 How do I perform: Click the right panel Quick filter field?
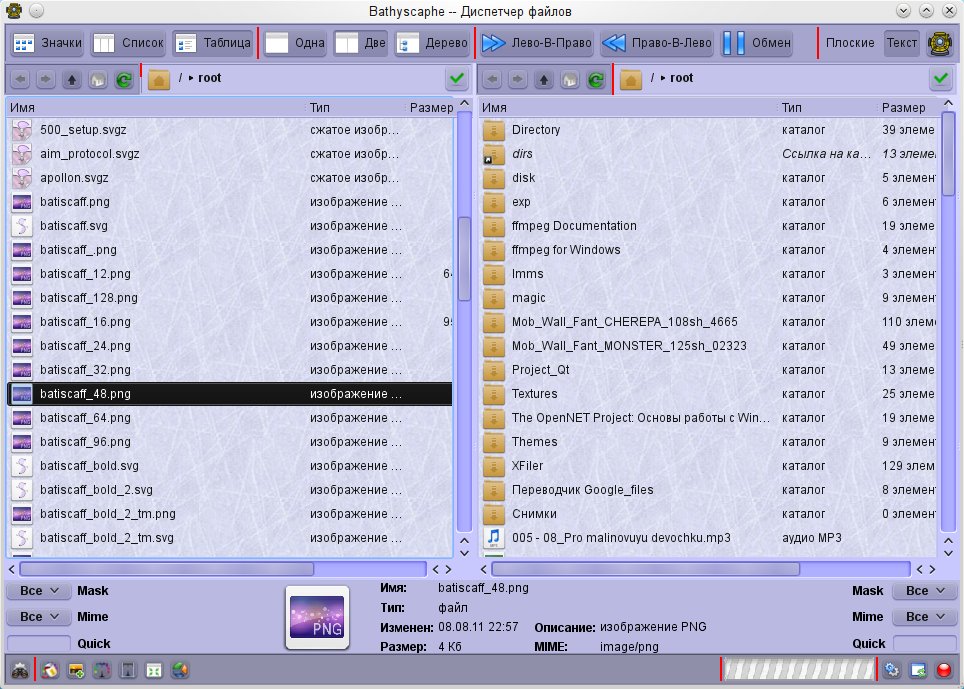[x=925, y=644]
